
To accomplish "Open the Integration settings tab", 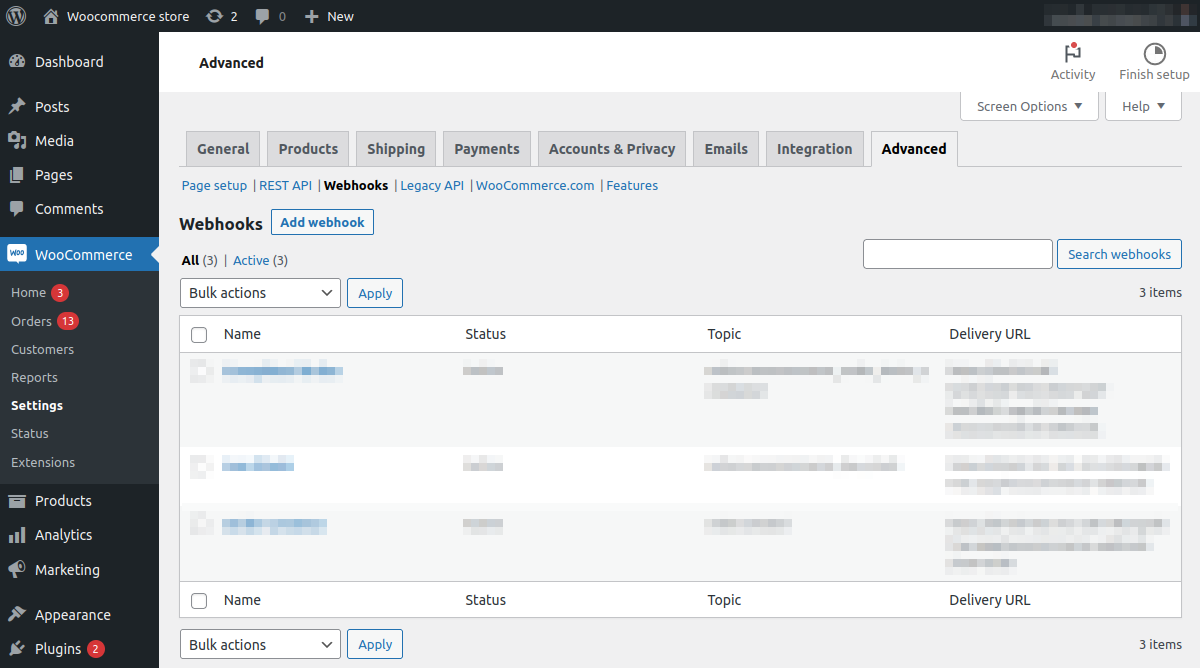I will (814, 148).
